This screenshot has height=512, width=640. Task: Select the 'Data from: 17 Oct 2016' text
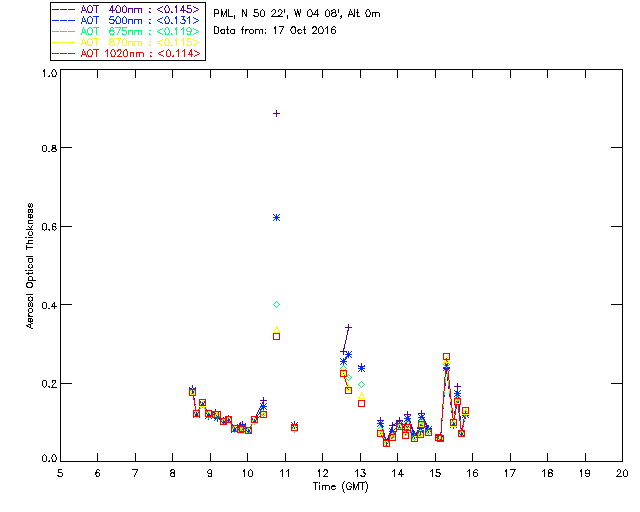click(275, 30)
